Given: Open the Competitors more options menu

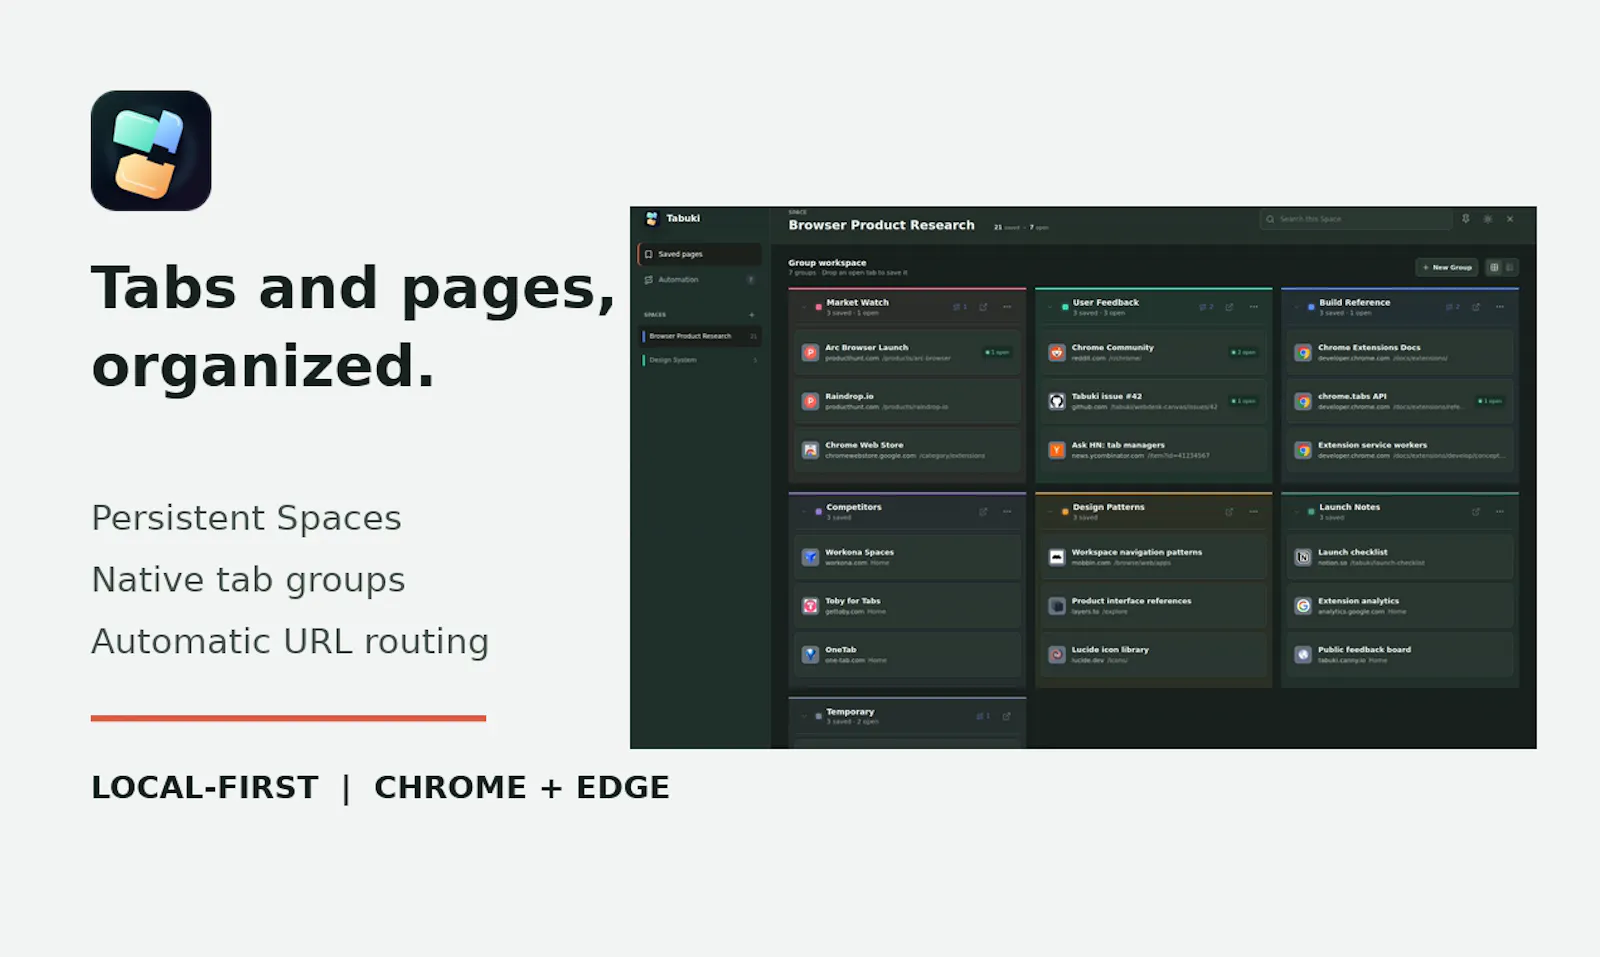Looking at the screenshot, I should (x=1007, y=512).
